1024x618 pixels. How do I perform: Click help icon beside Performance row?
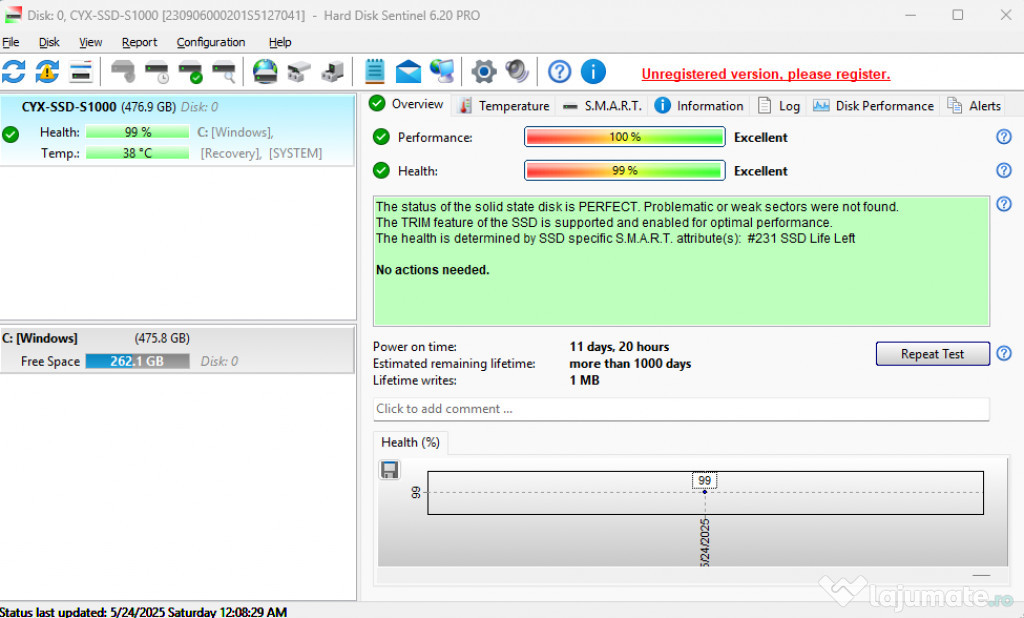coord(1004,137)
